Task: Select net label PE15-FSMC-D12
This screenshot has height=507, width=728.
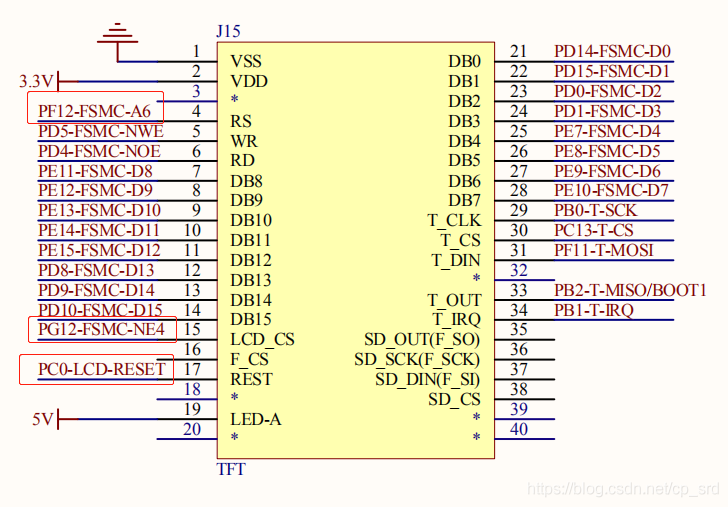Action: tap(99, 250)
